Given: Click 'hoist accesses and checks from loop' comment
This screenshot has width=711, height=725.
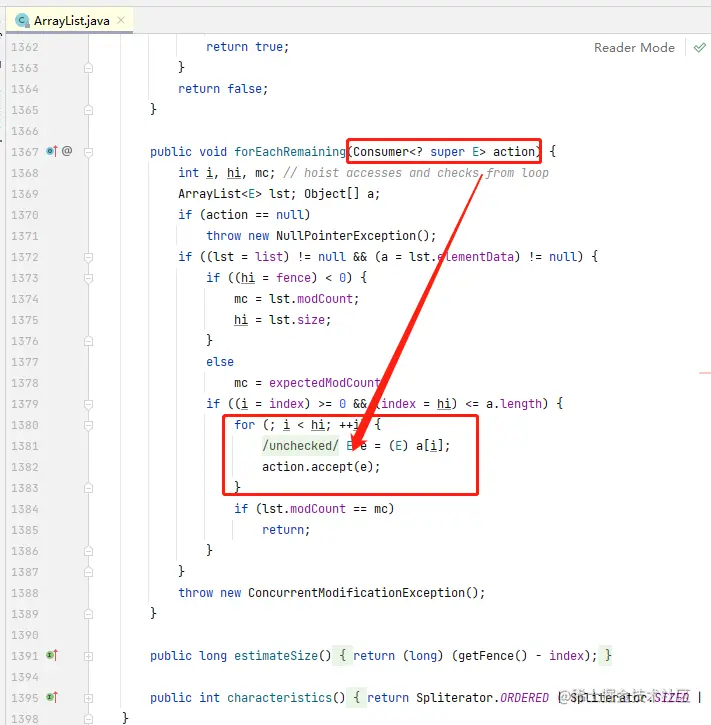Looking at the screenshot, I should [x=416, y=173].
